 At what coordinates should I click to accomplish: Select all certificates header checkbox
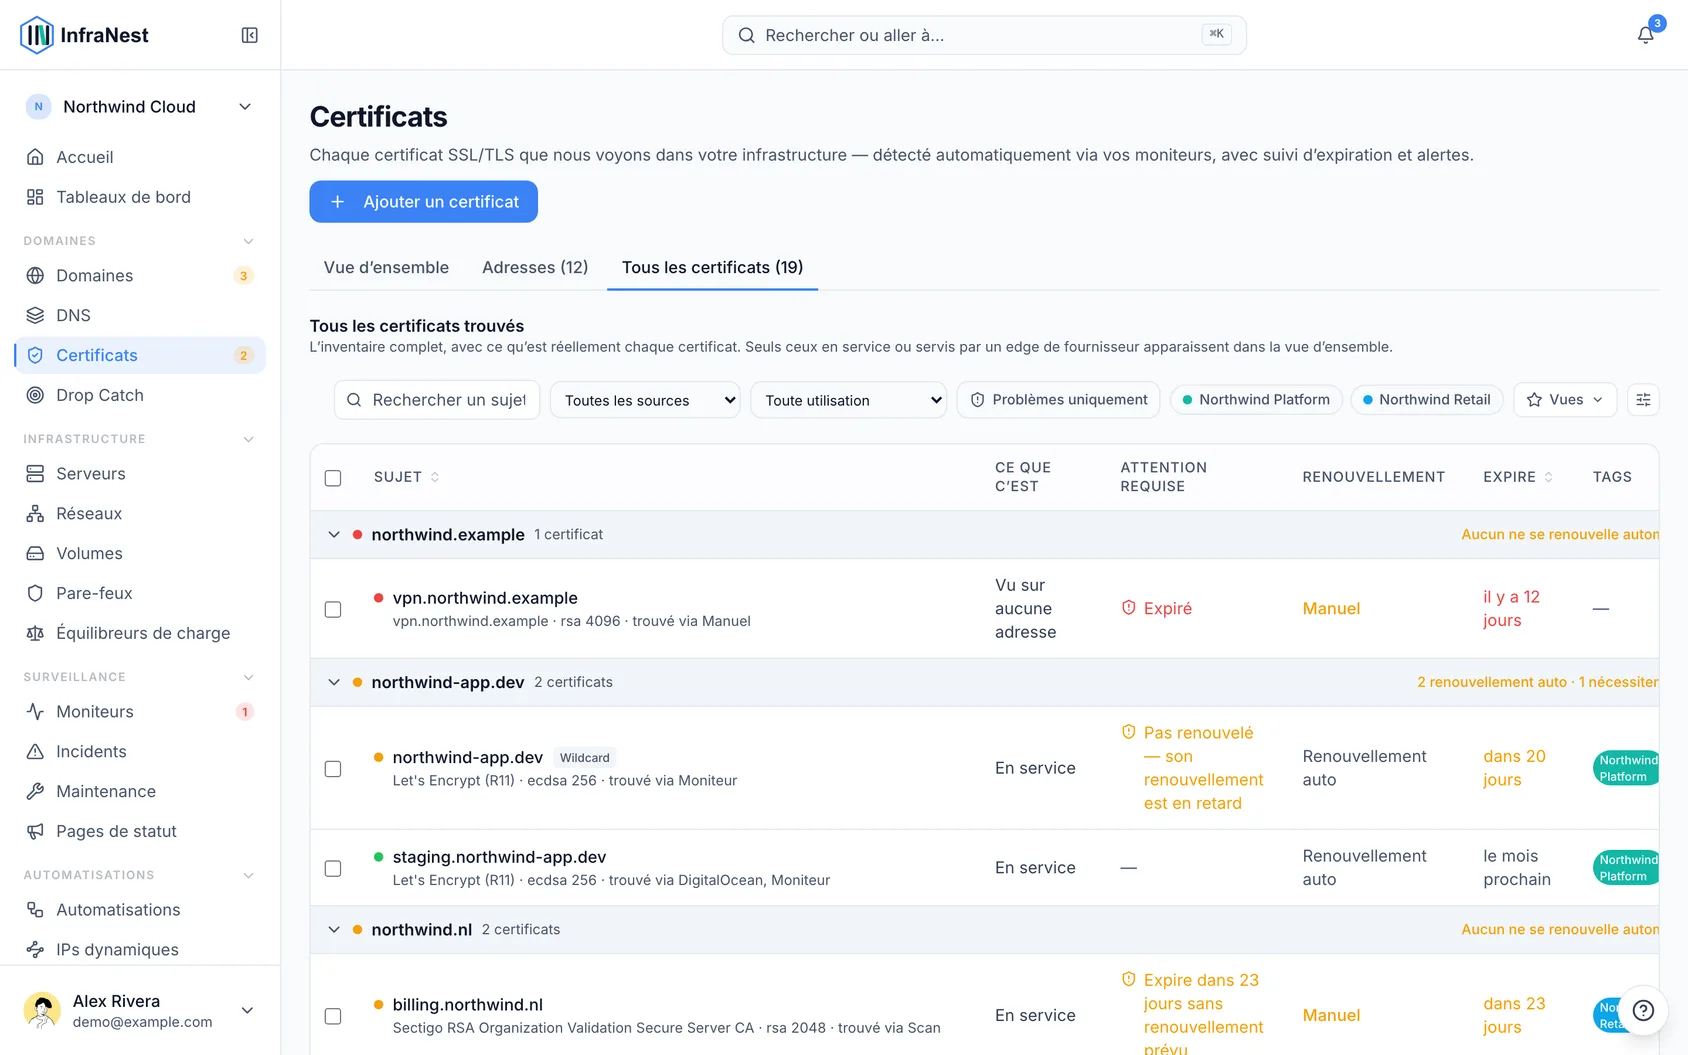(x=333, y=478)
